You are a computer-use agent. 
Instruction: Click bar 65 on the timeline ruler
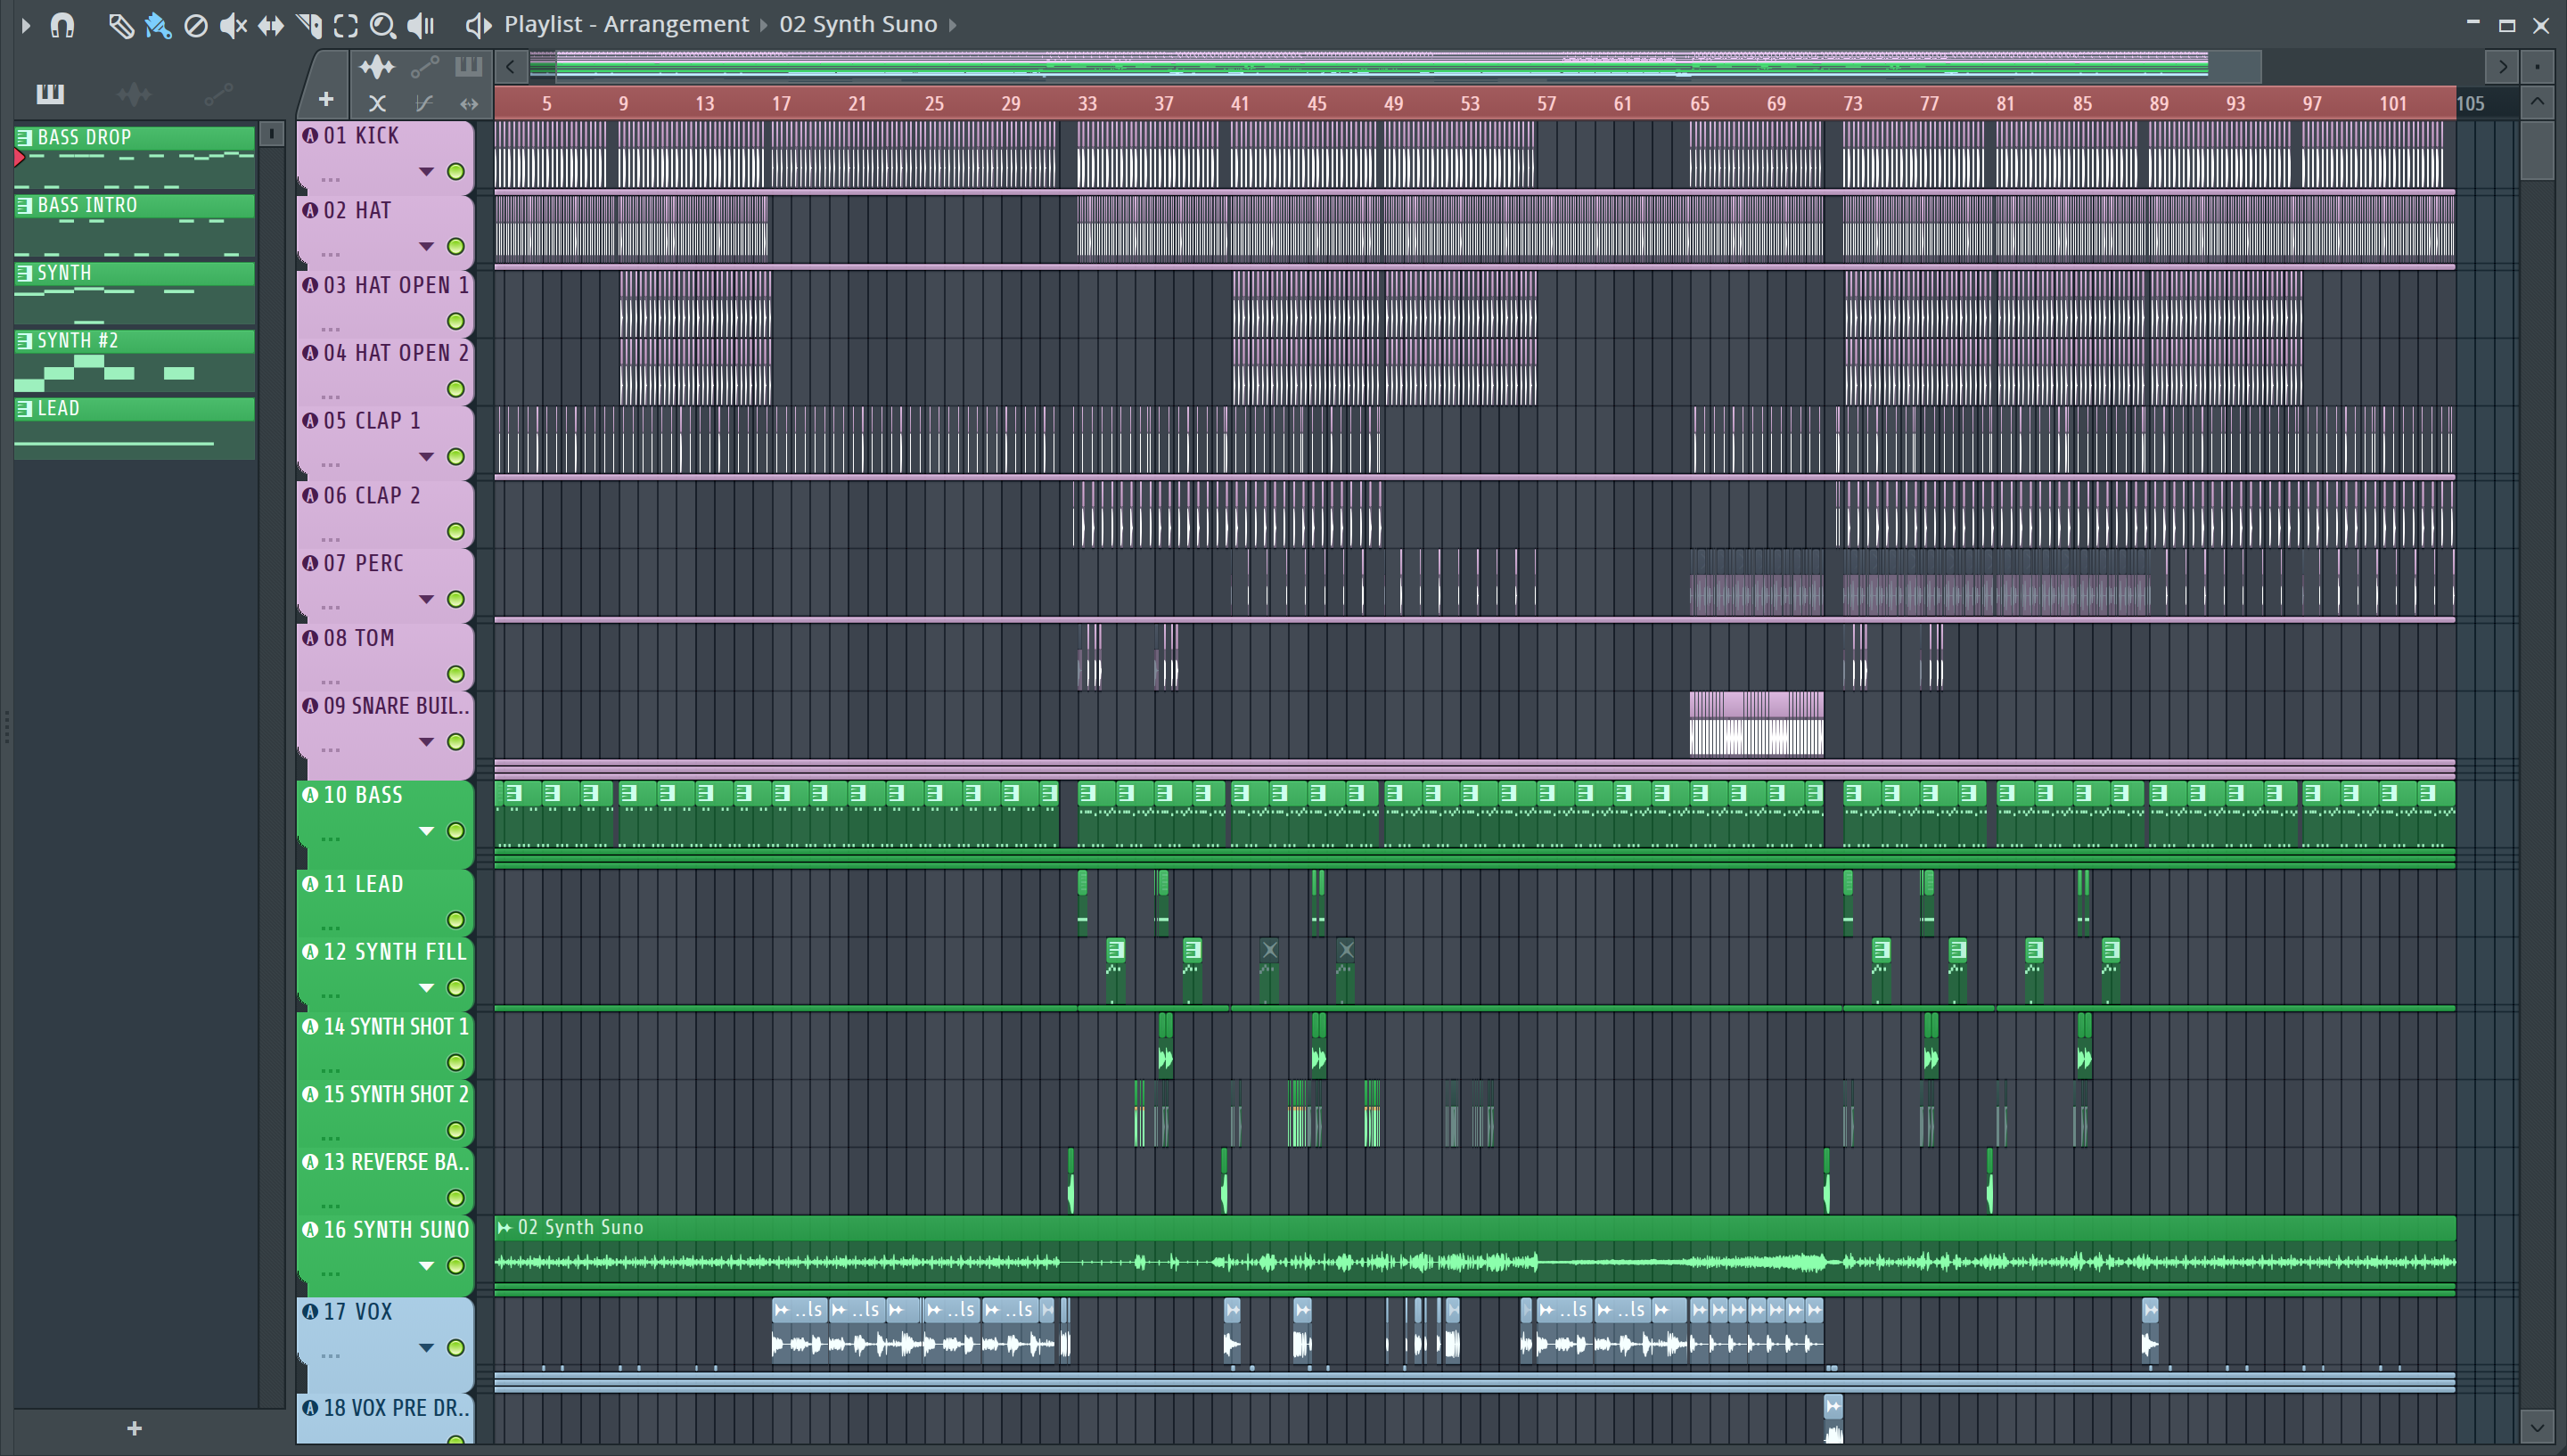1699,103
